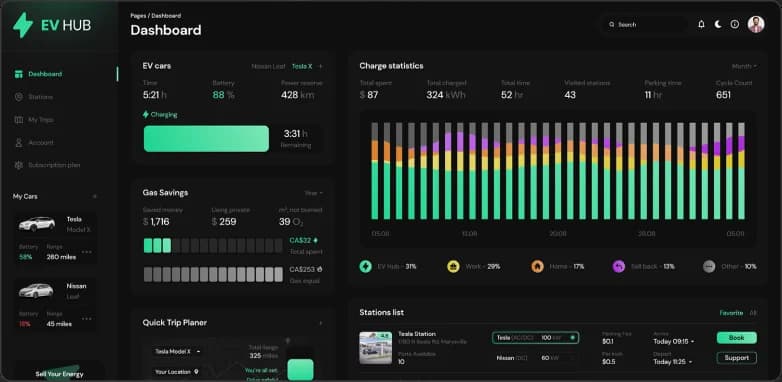Open Subscription plan in the sidebar

54,165
